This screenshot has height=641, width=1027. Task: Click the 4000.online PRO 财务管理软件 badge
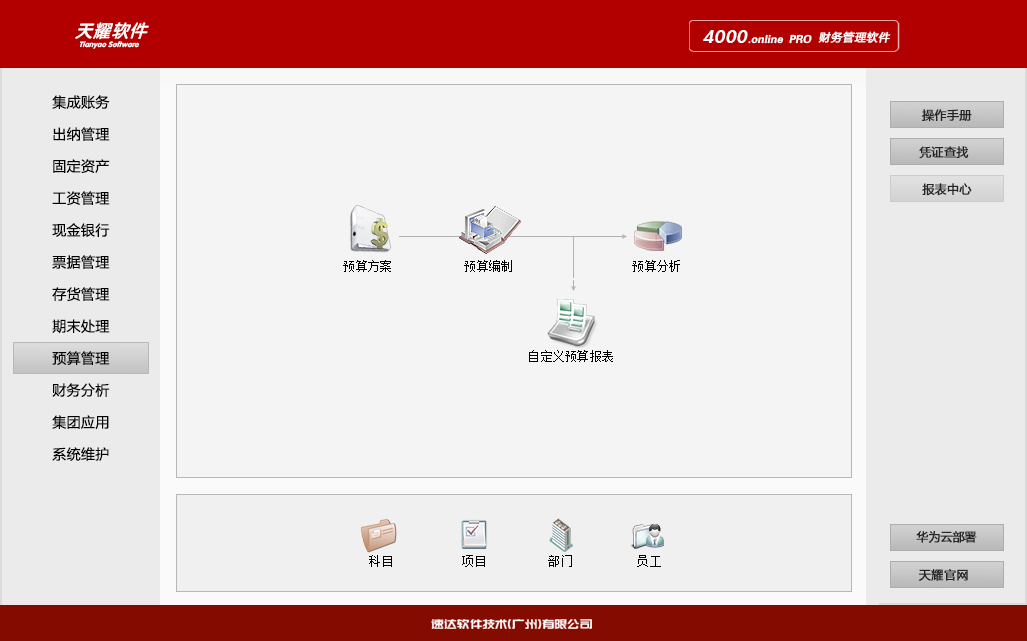(x=794, y=36)
